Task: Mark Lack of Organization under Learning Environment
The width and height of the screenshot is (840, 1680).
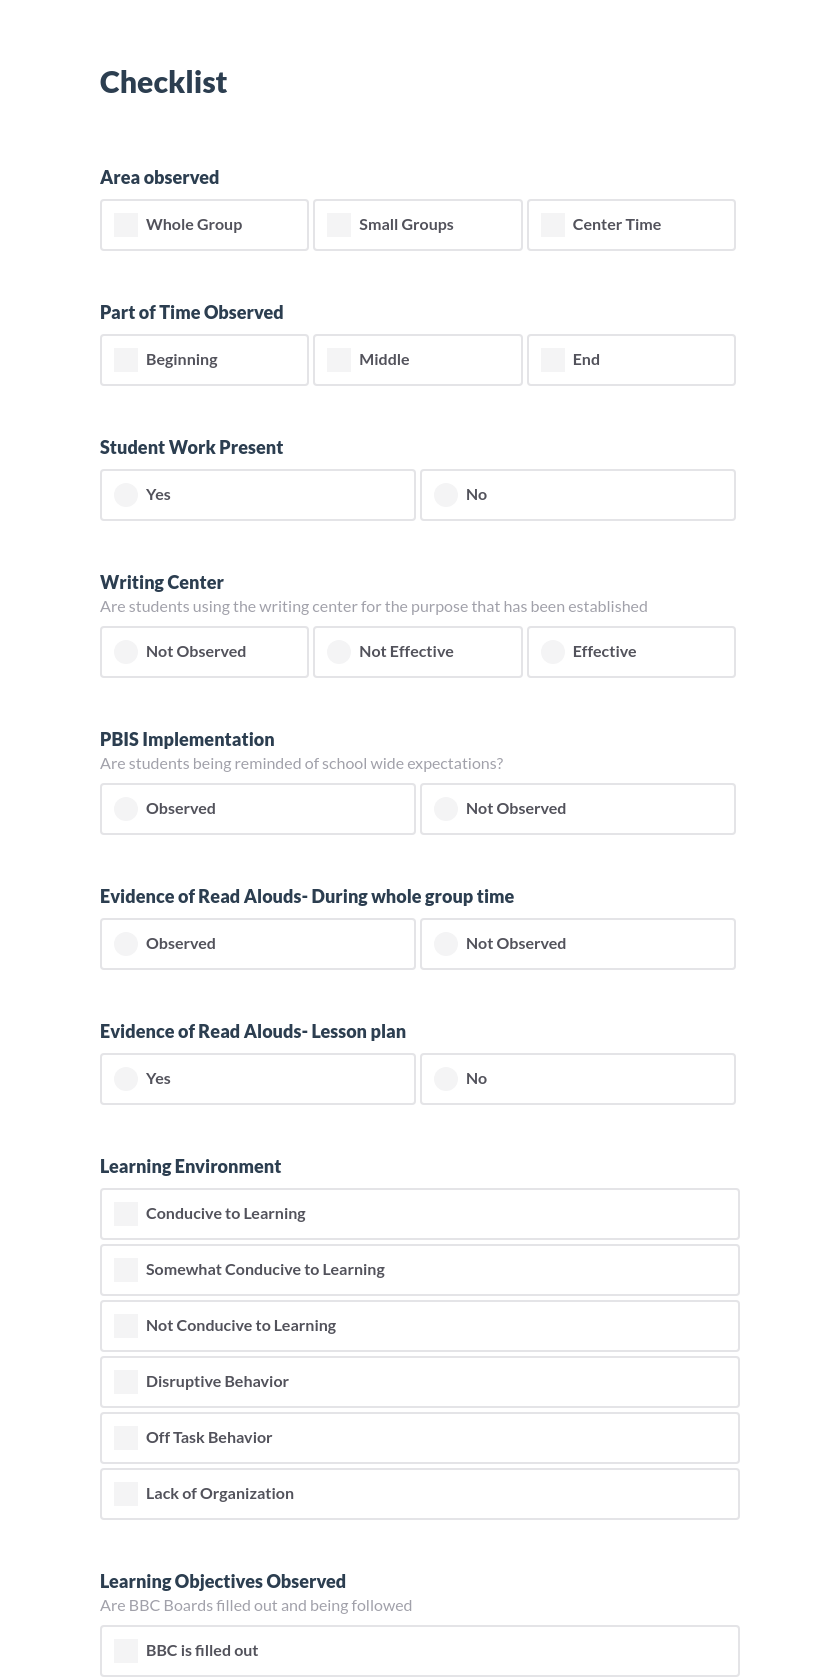Action: point(126,1494)
